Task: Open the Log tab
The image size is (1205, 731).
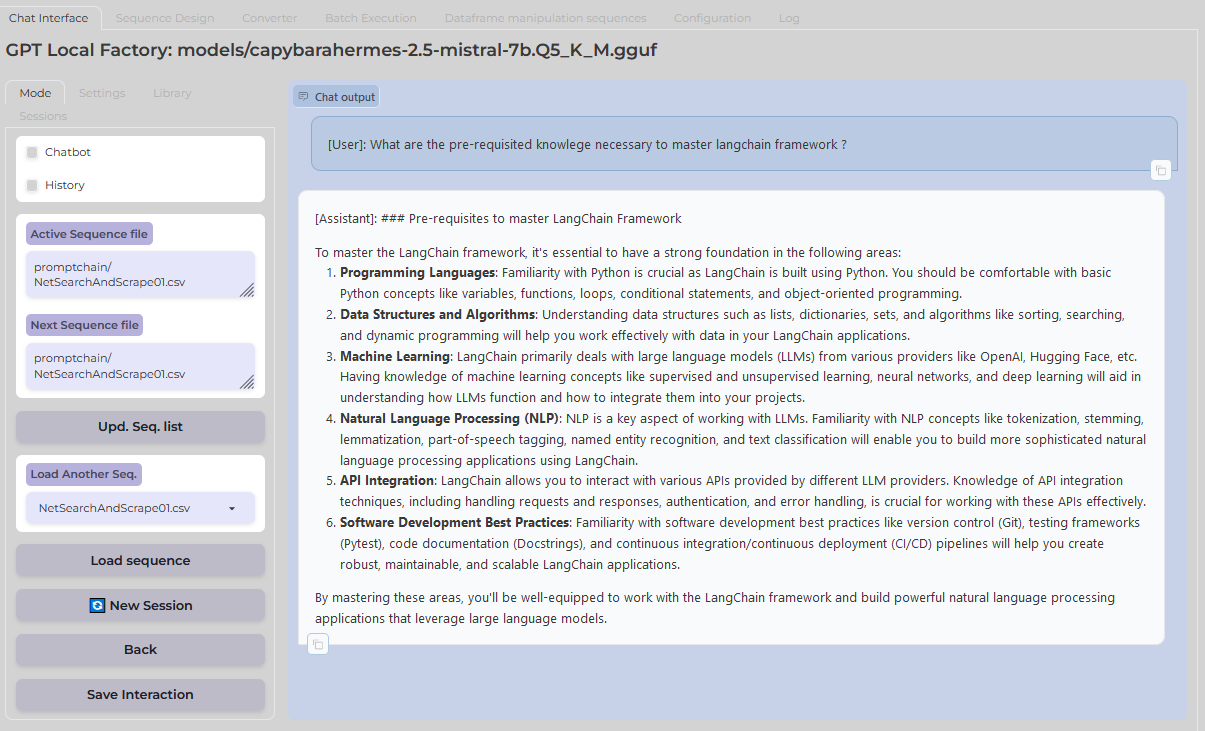Action: coord(789,18)
